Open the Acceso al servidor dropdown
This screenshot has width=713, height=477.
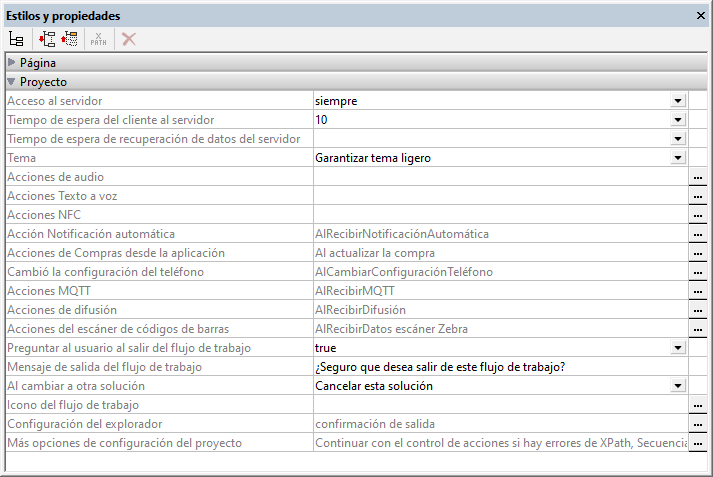(x=677, y=101)
